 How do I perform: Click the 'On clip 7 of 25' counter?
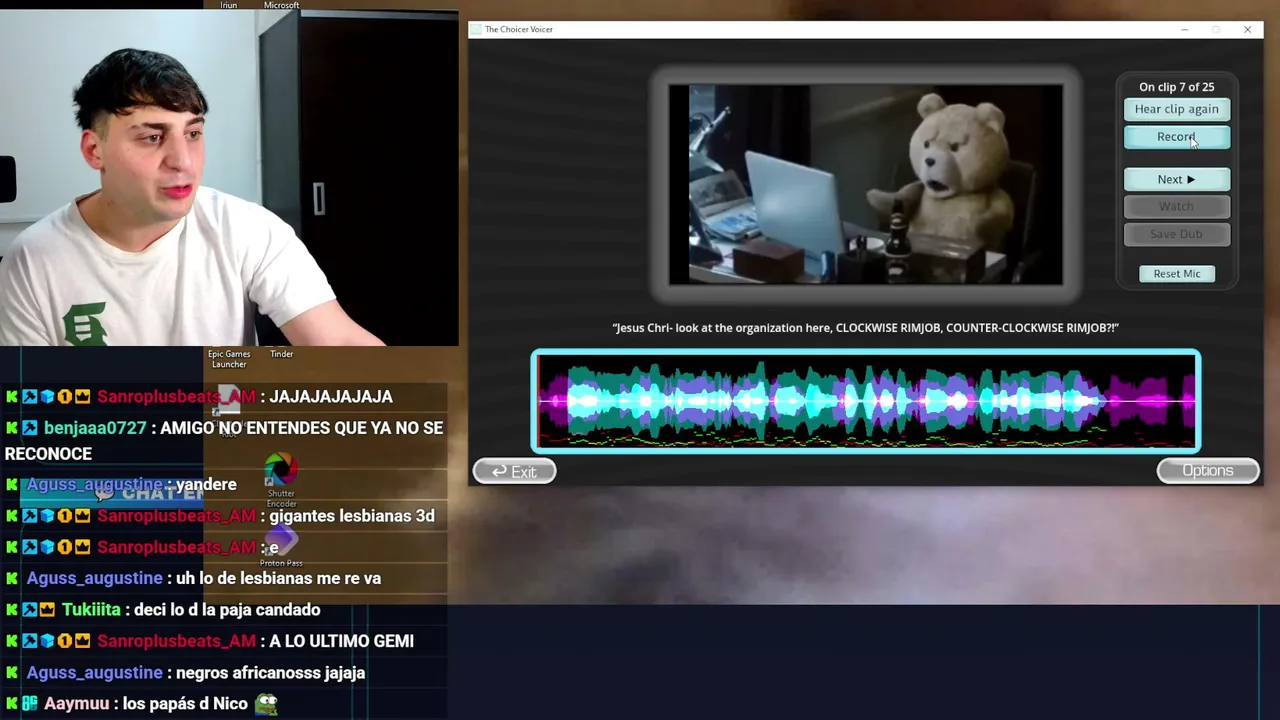coord(1177,87)
